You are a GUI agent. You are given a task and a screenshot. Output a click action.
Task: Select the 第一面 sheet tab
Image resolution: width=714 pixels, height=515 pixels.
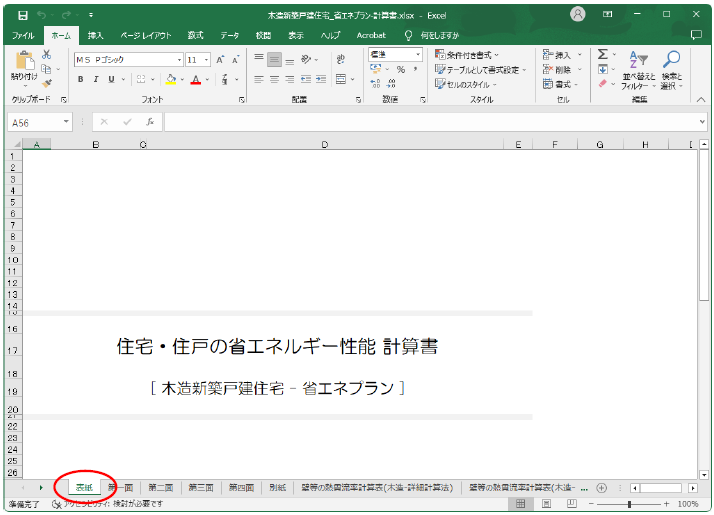[x=121, y=488]
